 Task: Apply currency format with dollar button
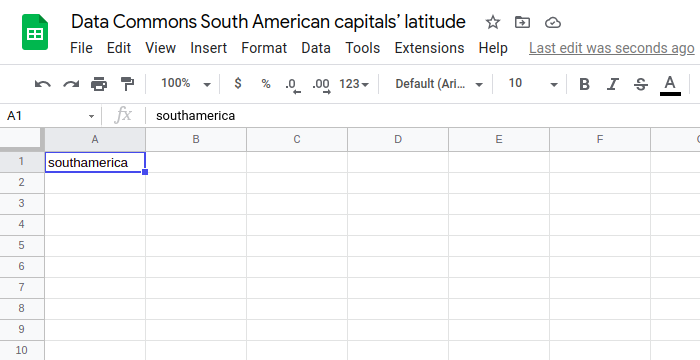(238, 84)
